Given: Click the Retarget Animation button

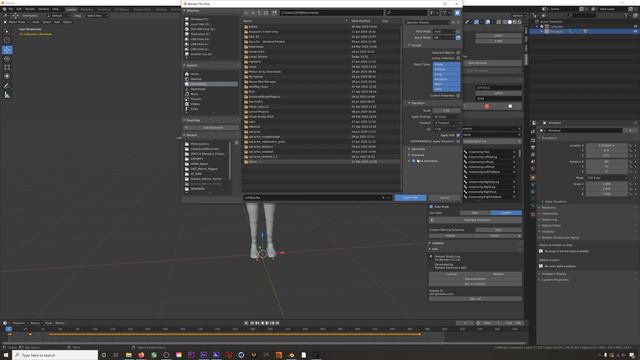Looking at the screenshot, I should click(x=477, y=220).
